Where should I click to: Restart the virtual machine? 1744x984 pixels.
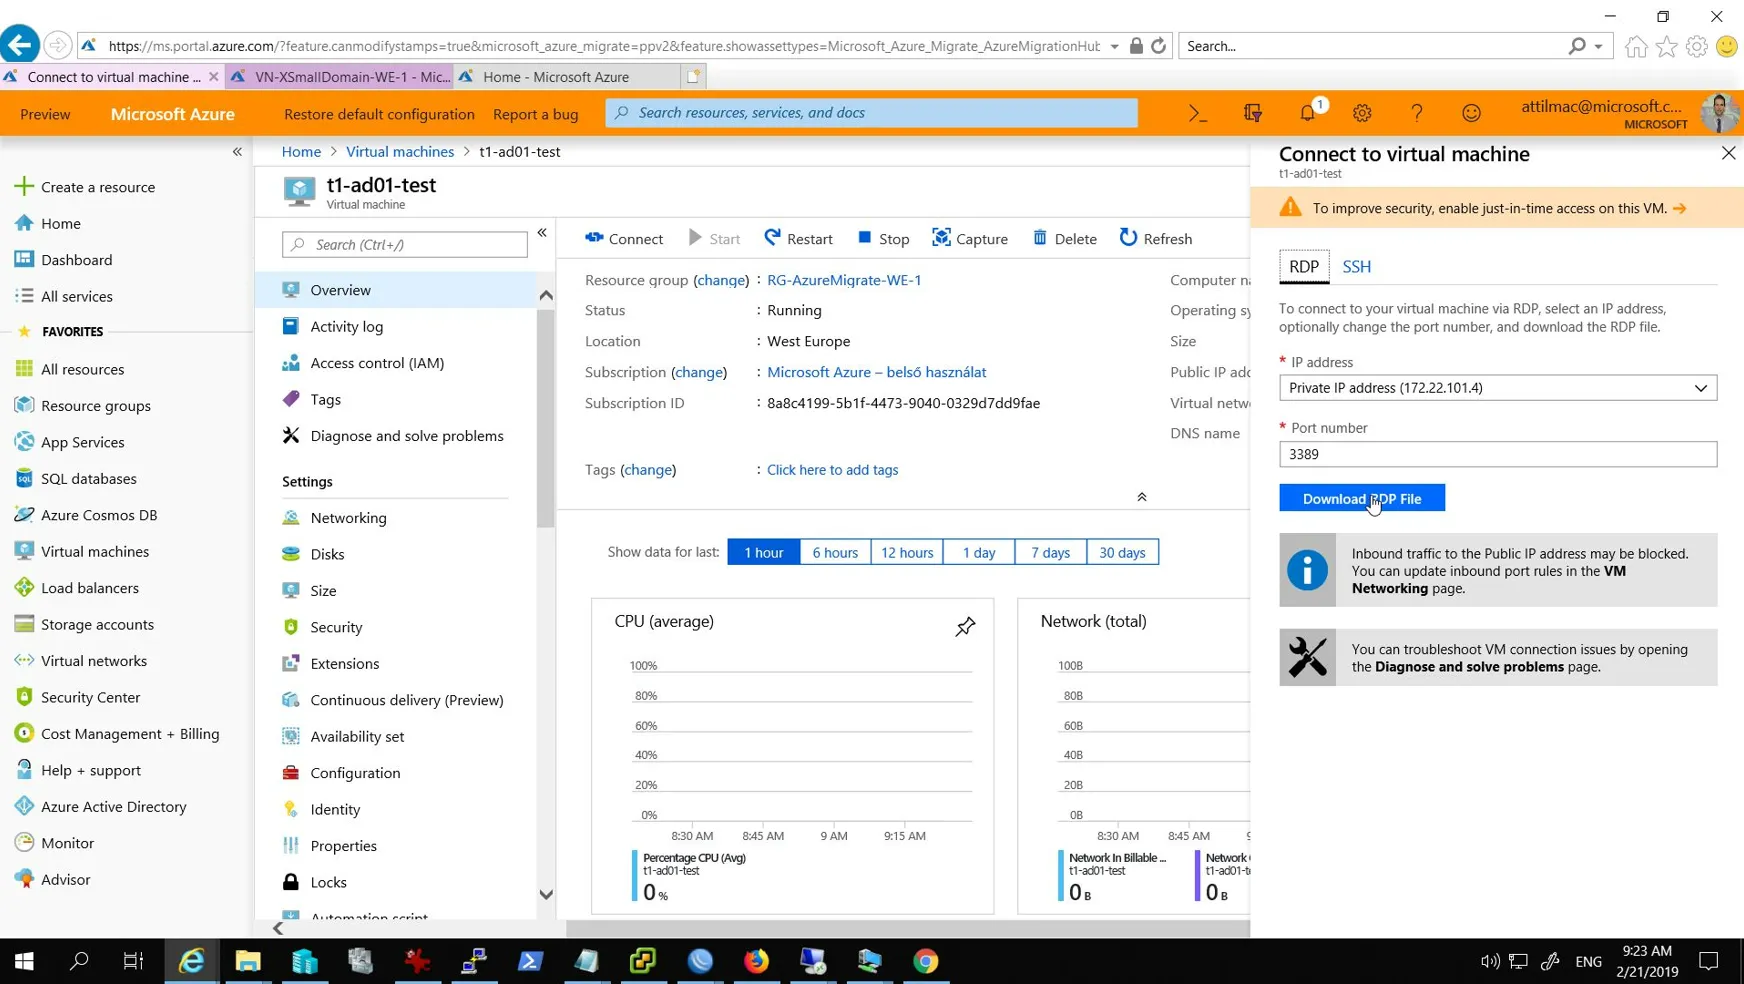(798, 238)
